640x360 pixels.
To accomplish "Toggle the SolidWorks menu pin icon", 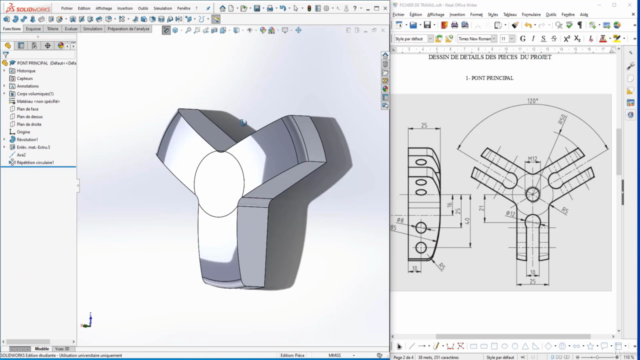I will click(x=208, y=8).
